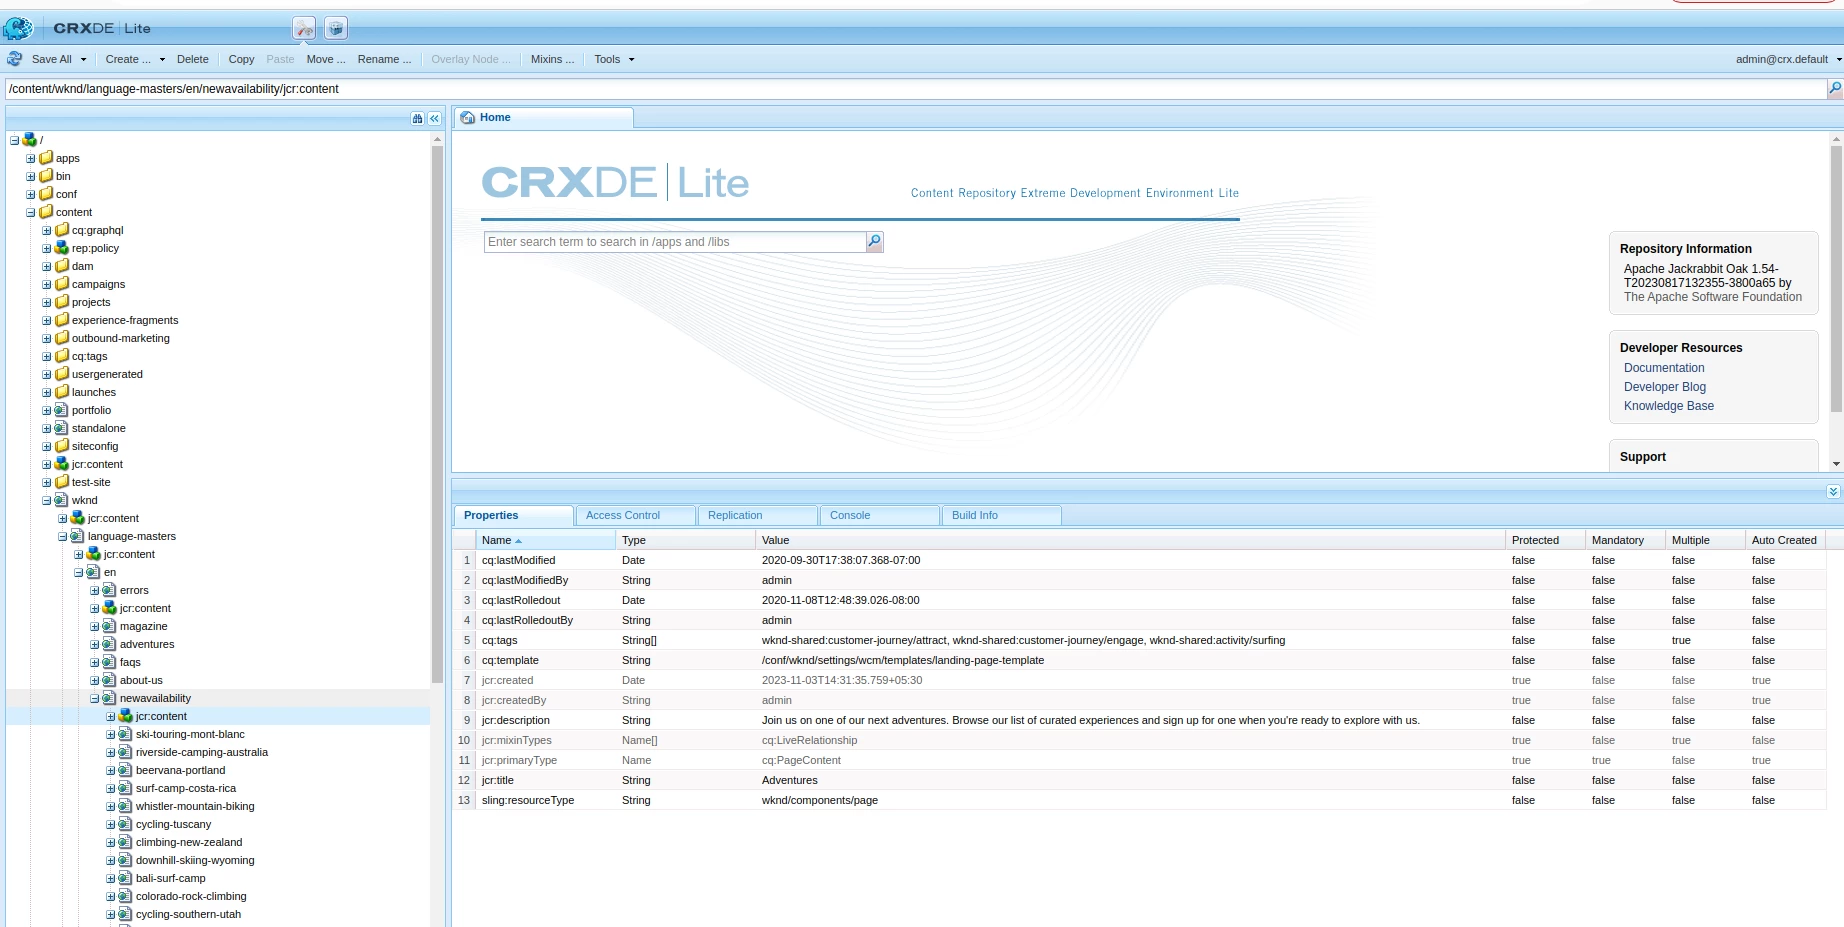Viewport: 1844px width, 927px height.
Task: Click the Value column header
Action: click(x=1130, y=540)
